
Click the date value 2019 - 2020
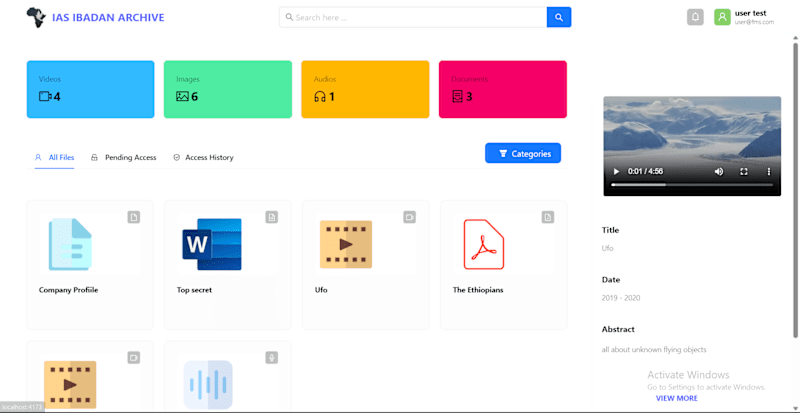(621, 298)
